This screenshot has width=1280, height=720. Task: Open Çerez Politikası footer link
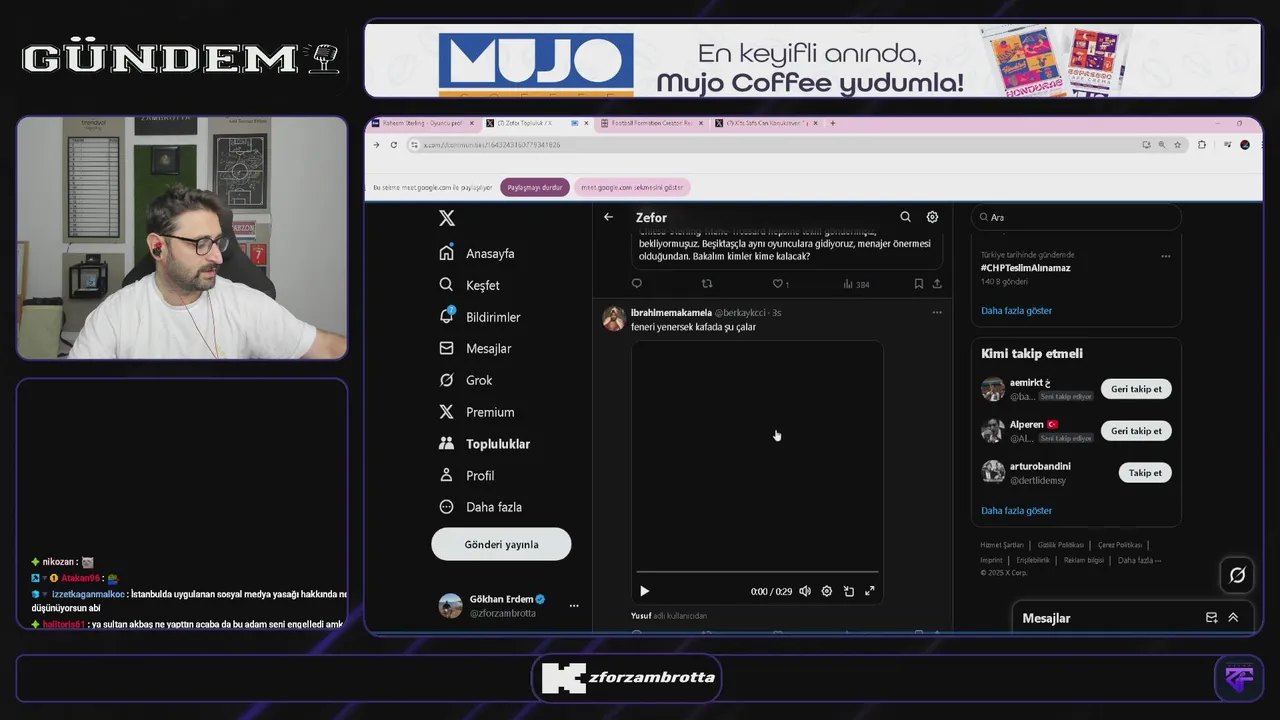pyautogui.click(x=1120, y=545)
